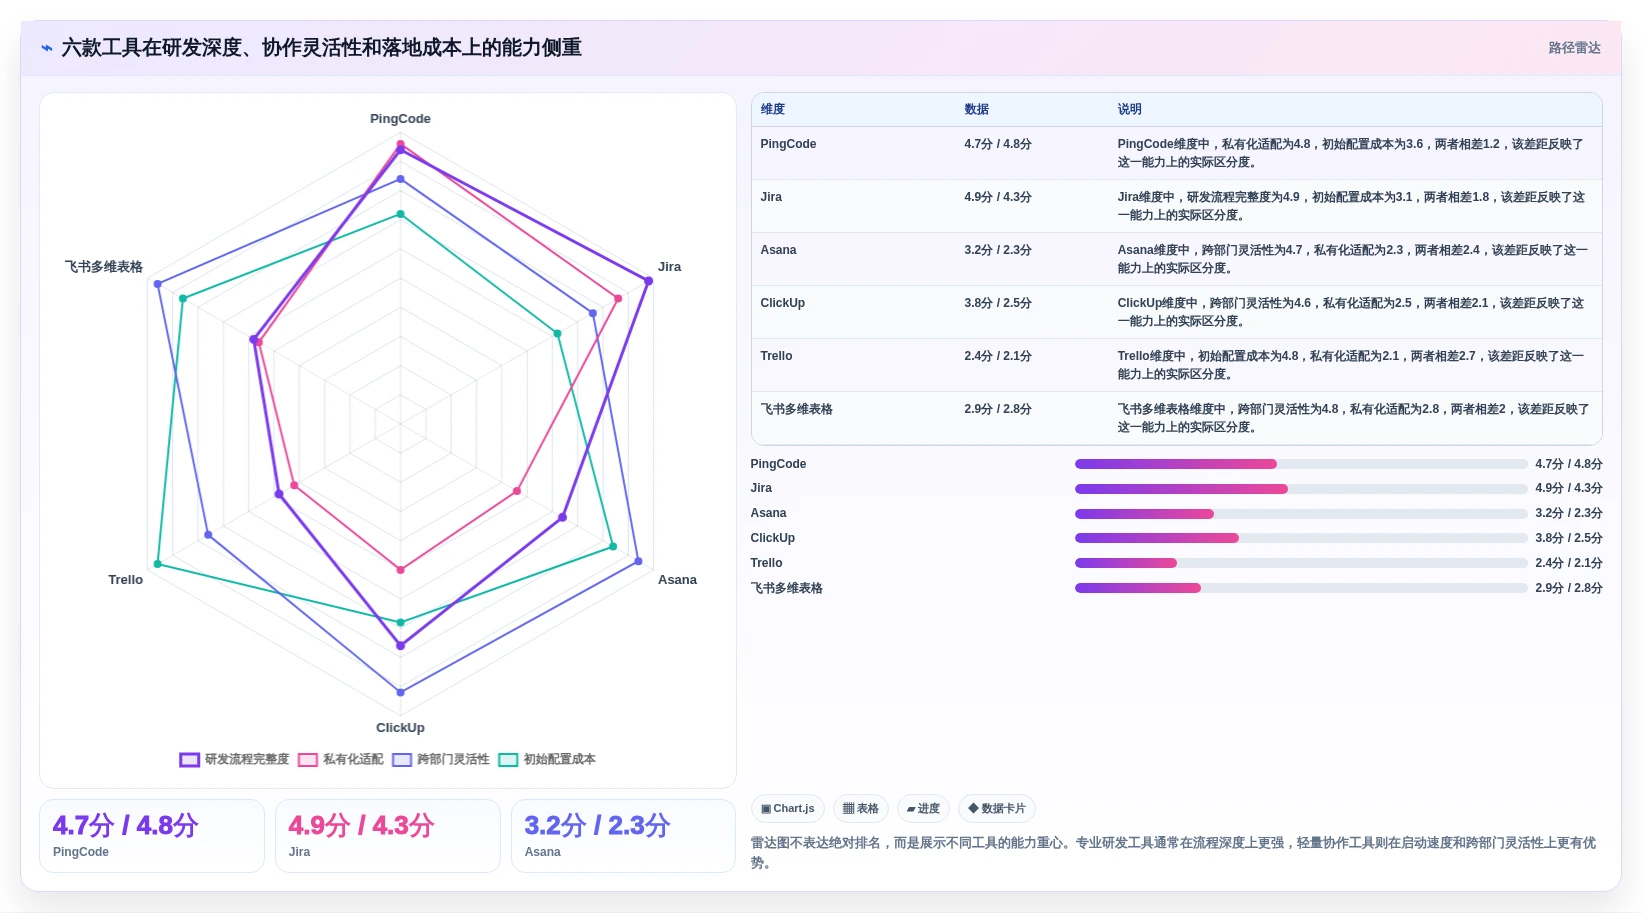The width and height of the screenshot is (1642, 913).
Task: Click the PingCode progress bar
Action: click(x=1301, y=464)
